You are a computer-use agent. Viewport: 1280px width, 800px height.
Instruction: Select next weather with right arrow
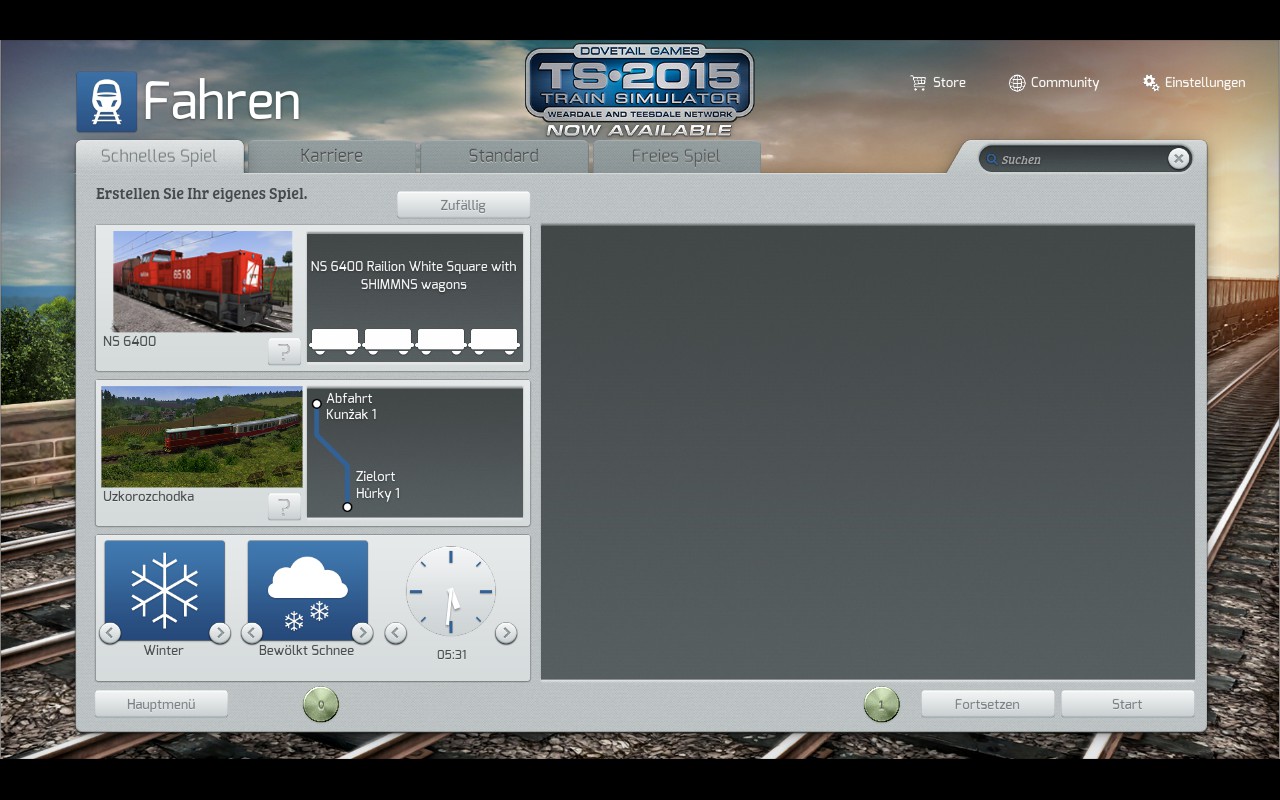pyautogui.click(x=363, y=633)
